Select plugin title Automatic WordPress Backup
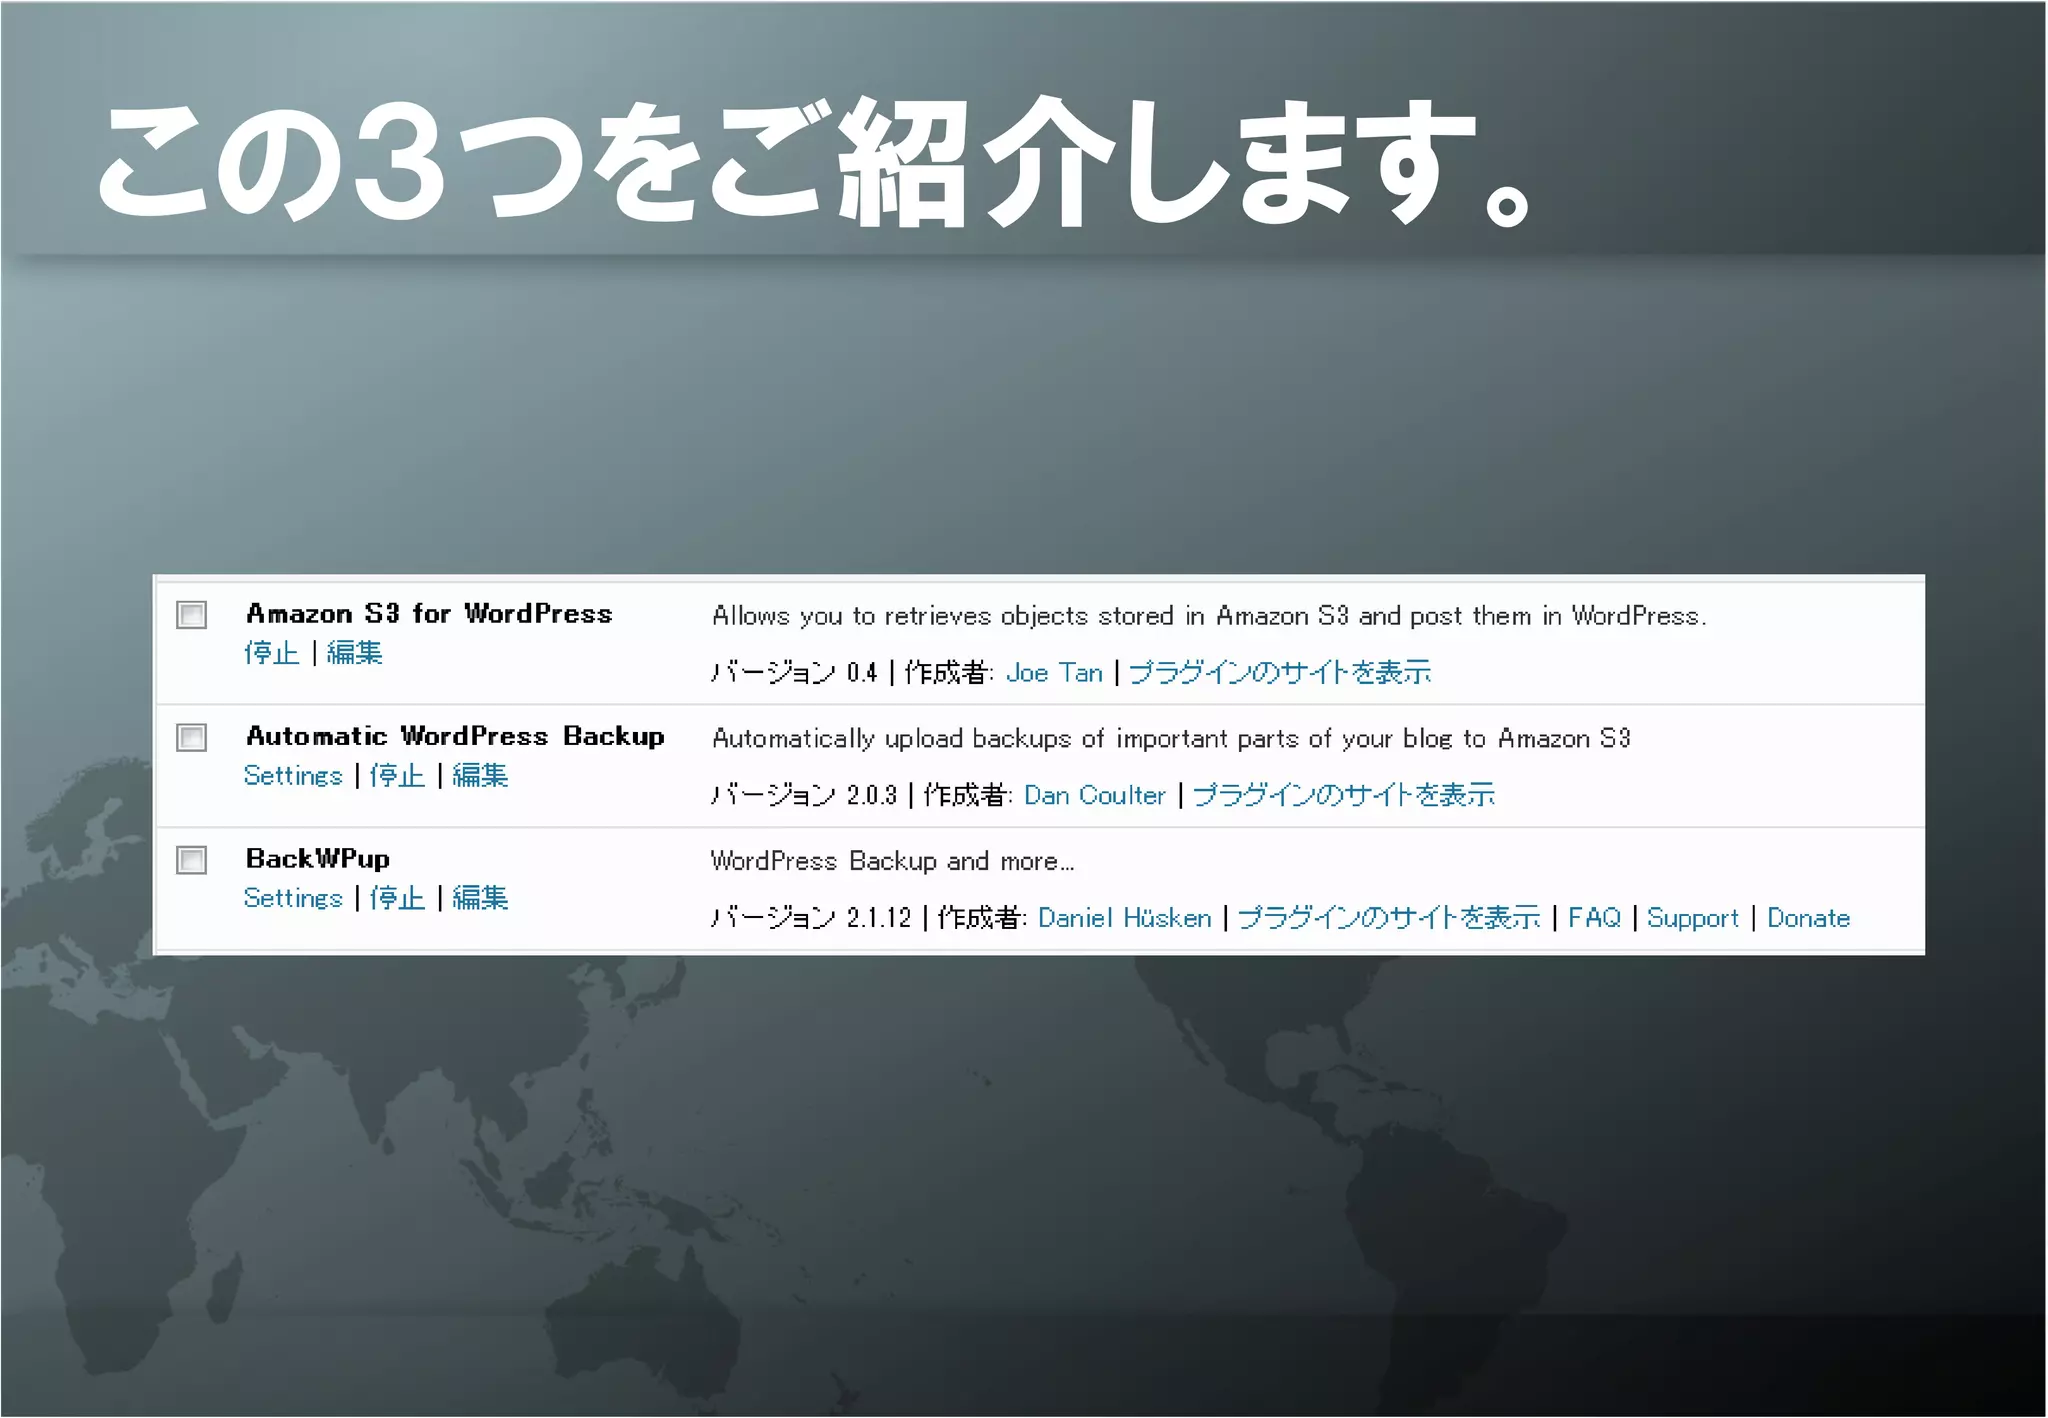 (x=455, y=737)
